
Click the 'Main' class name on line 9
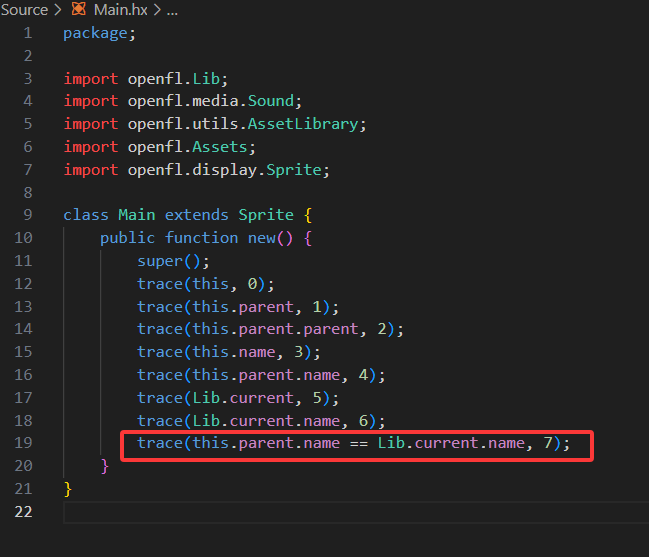(x=137, y=215)
